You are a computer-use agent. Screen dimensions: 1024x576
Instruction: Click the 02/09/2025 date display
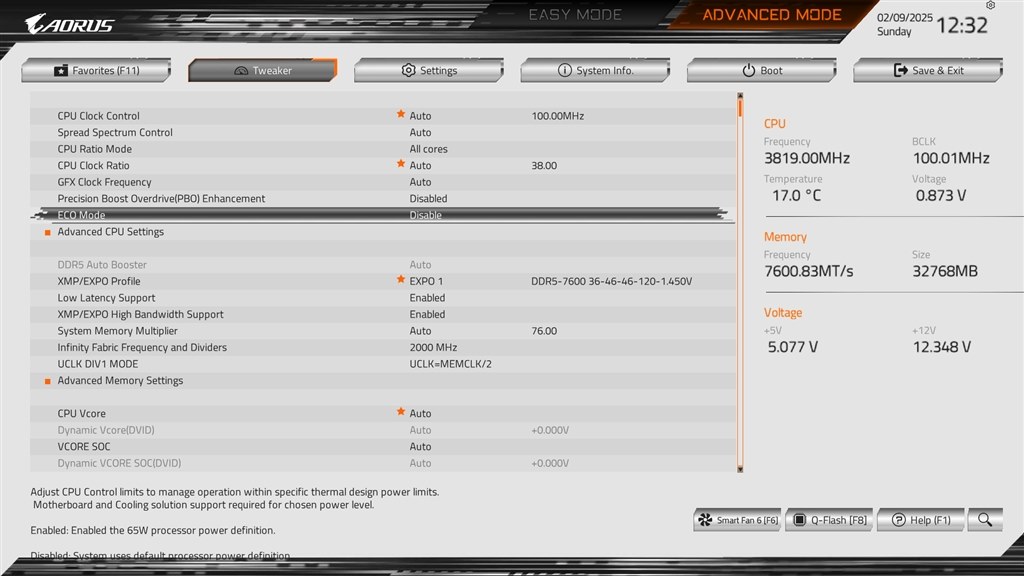[904, 18]
